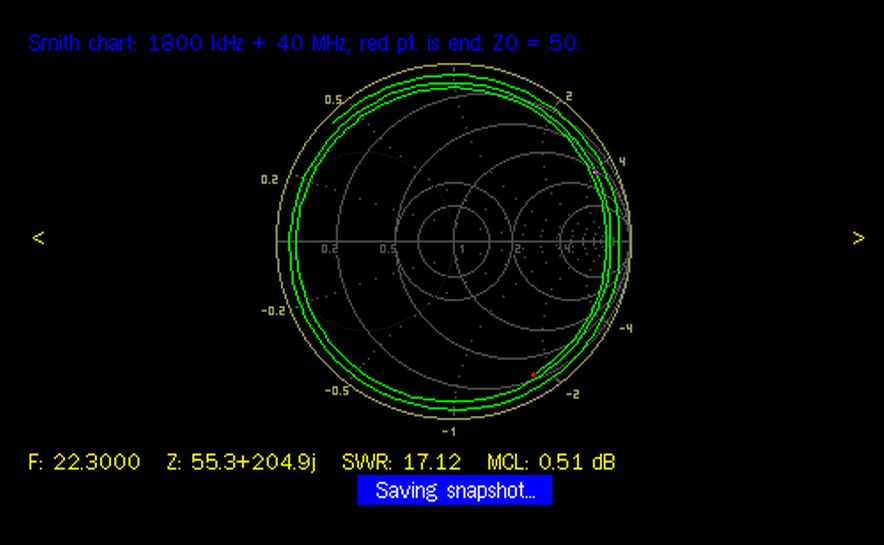884x545 pixels.
Task: Click the -0.2 label on the left rim
Action: click(271, 310)
